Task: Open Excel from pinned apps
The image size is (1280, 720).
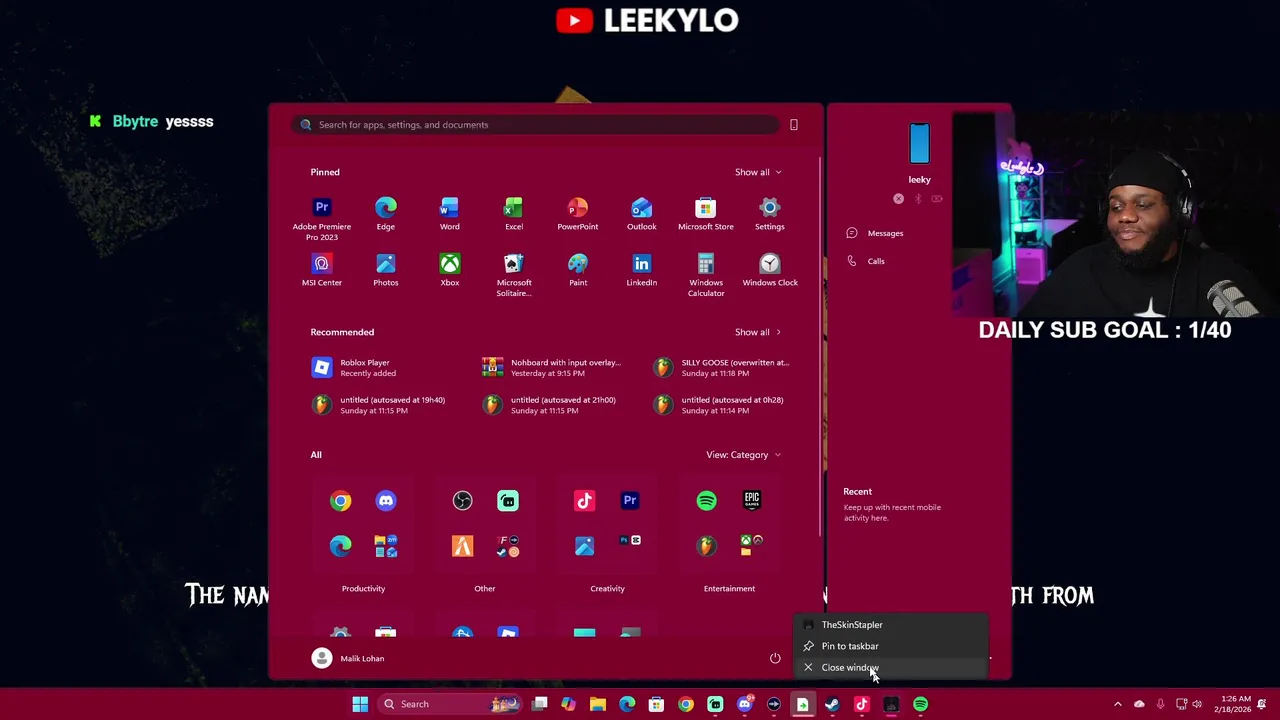Action: pos(513,214)
